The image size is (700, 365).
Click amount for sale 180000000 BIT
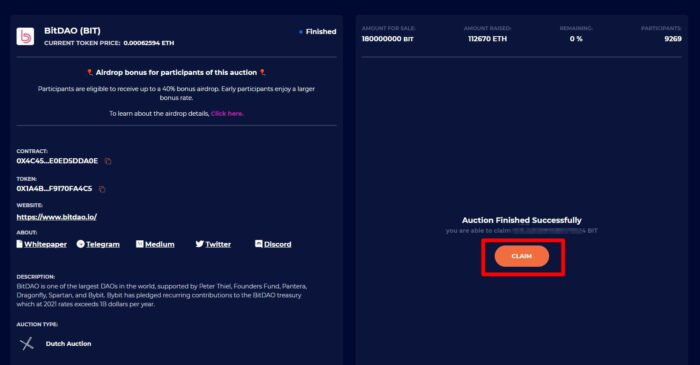tap(388, 39)
